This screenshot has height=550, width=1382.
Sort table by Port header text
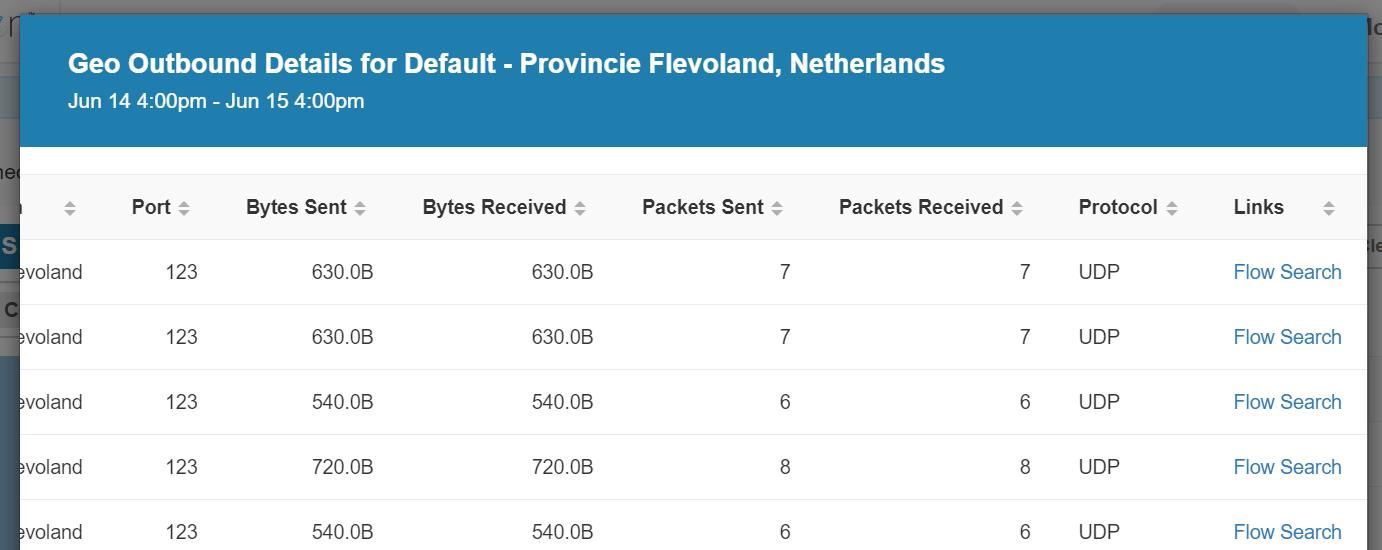click(x=151, y=207)
